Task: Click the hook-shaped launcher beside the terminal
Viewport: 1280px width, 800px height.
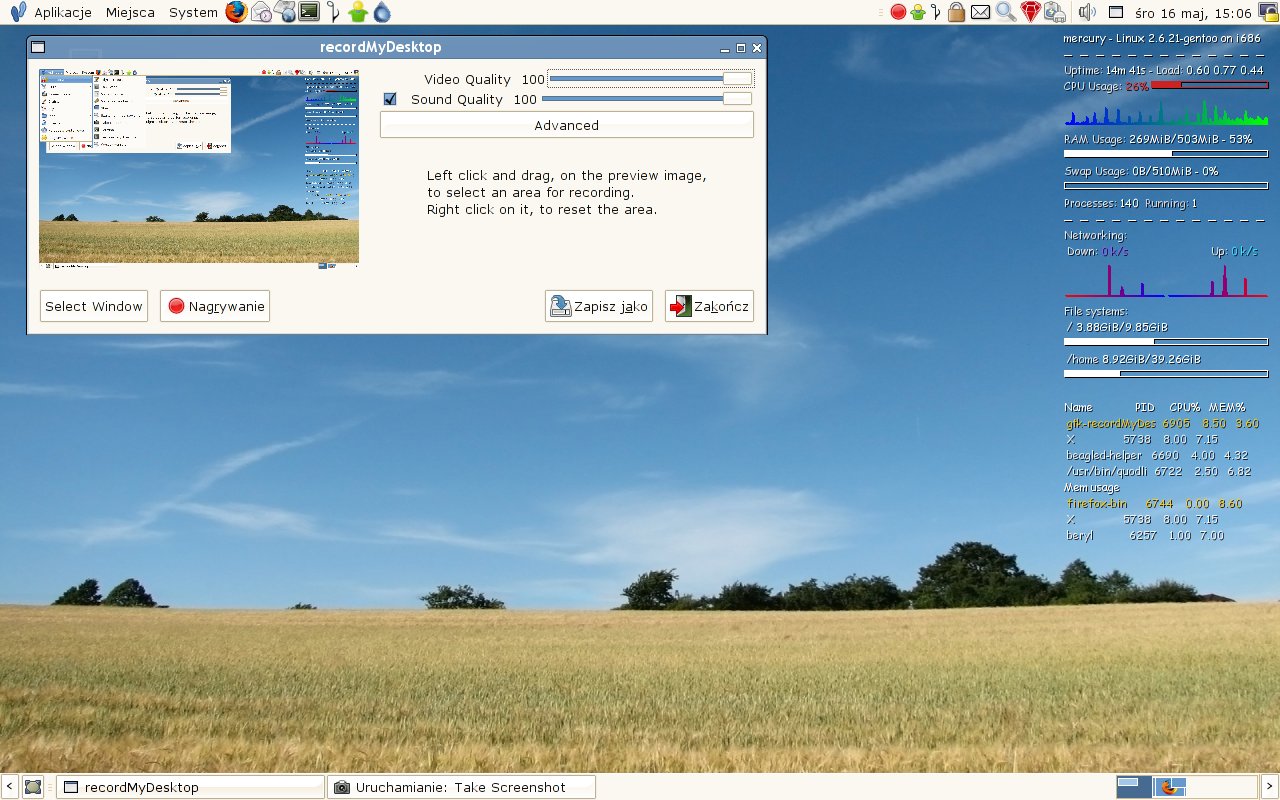Action: pyautogui.click(x=335, y=12)
